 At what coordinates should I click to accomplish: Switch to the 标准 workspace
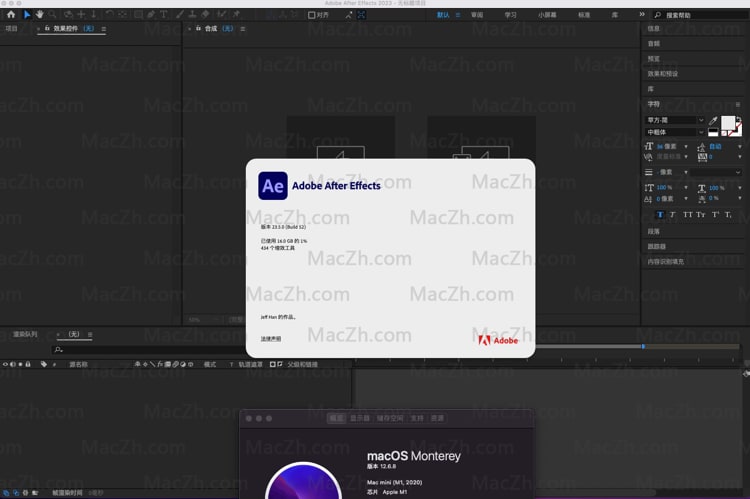click(x=584, y=15)
